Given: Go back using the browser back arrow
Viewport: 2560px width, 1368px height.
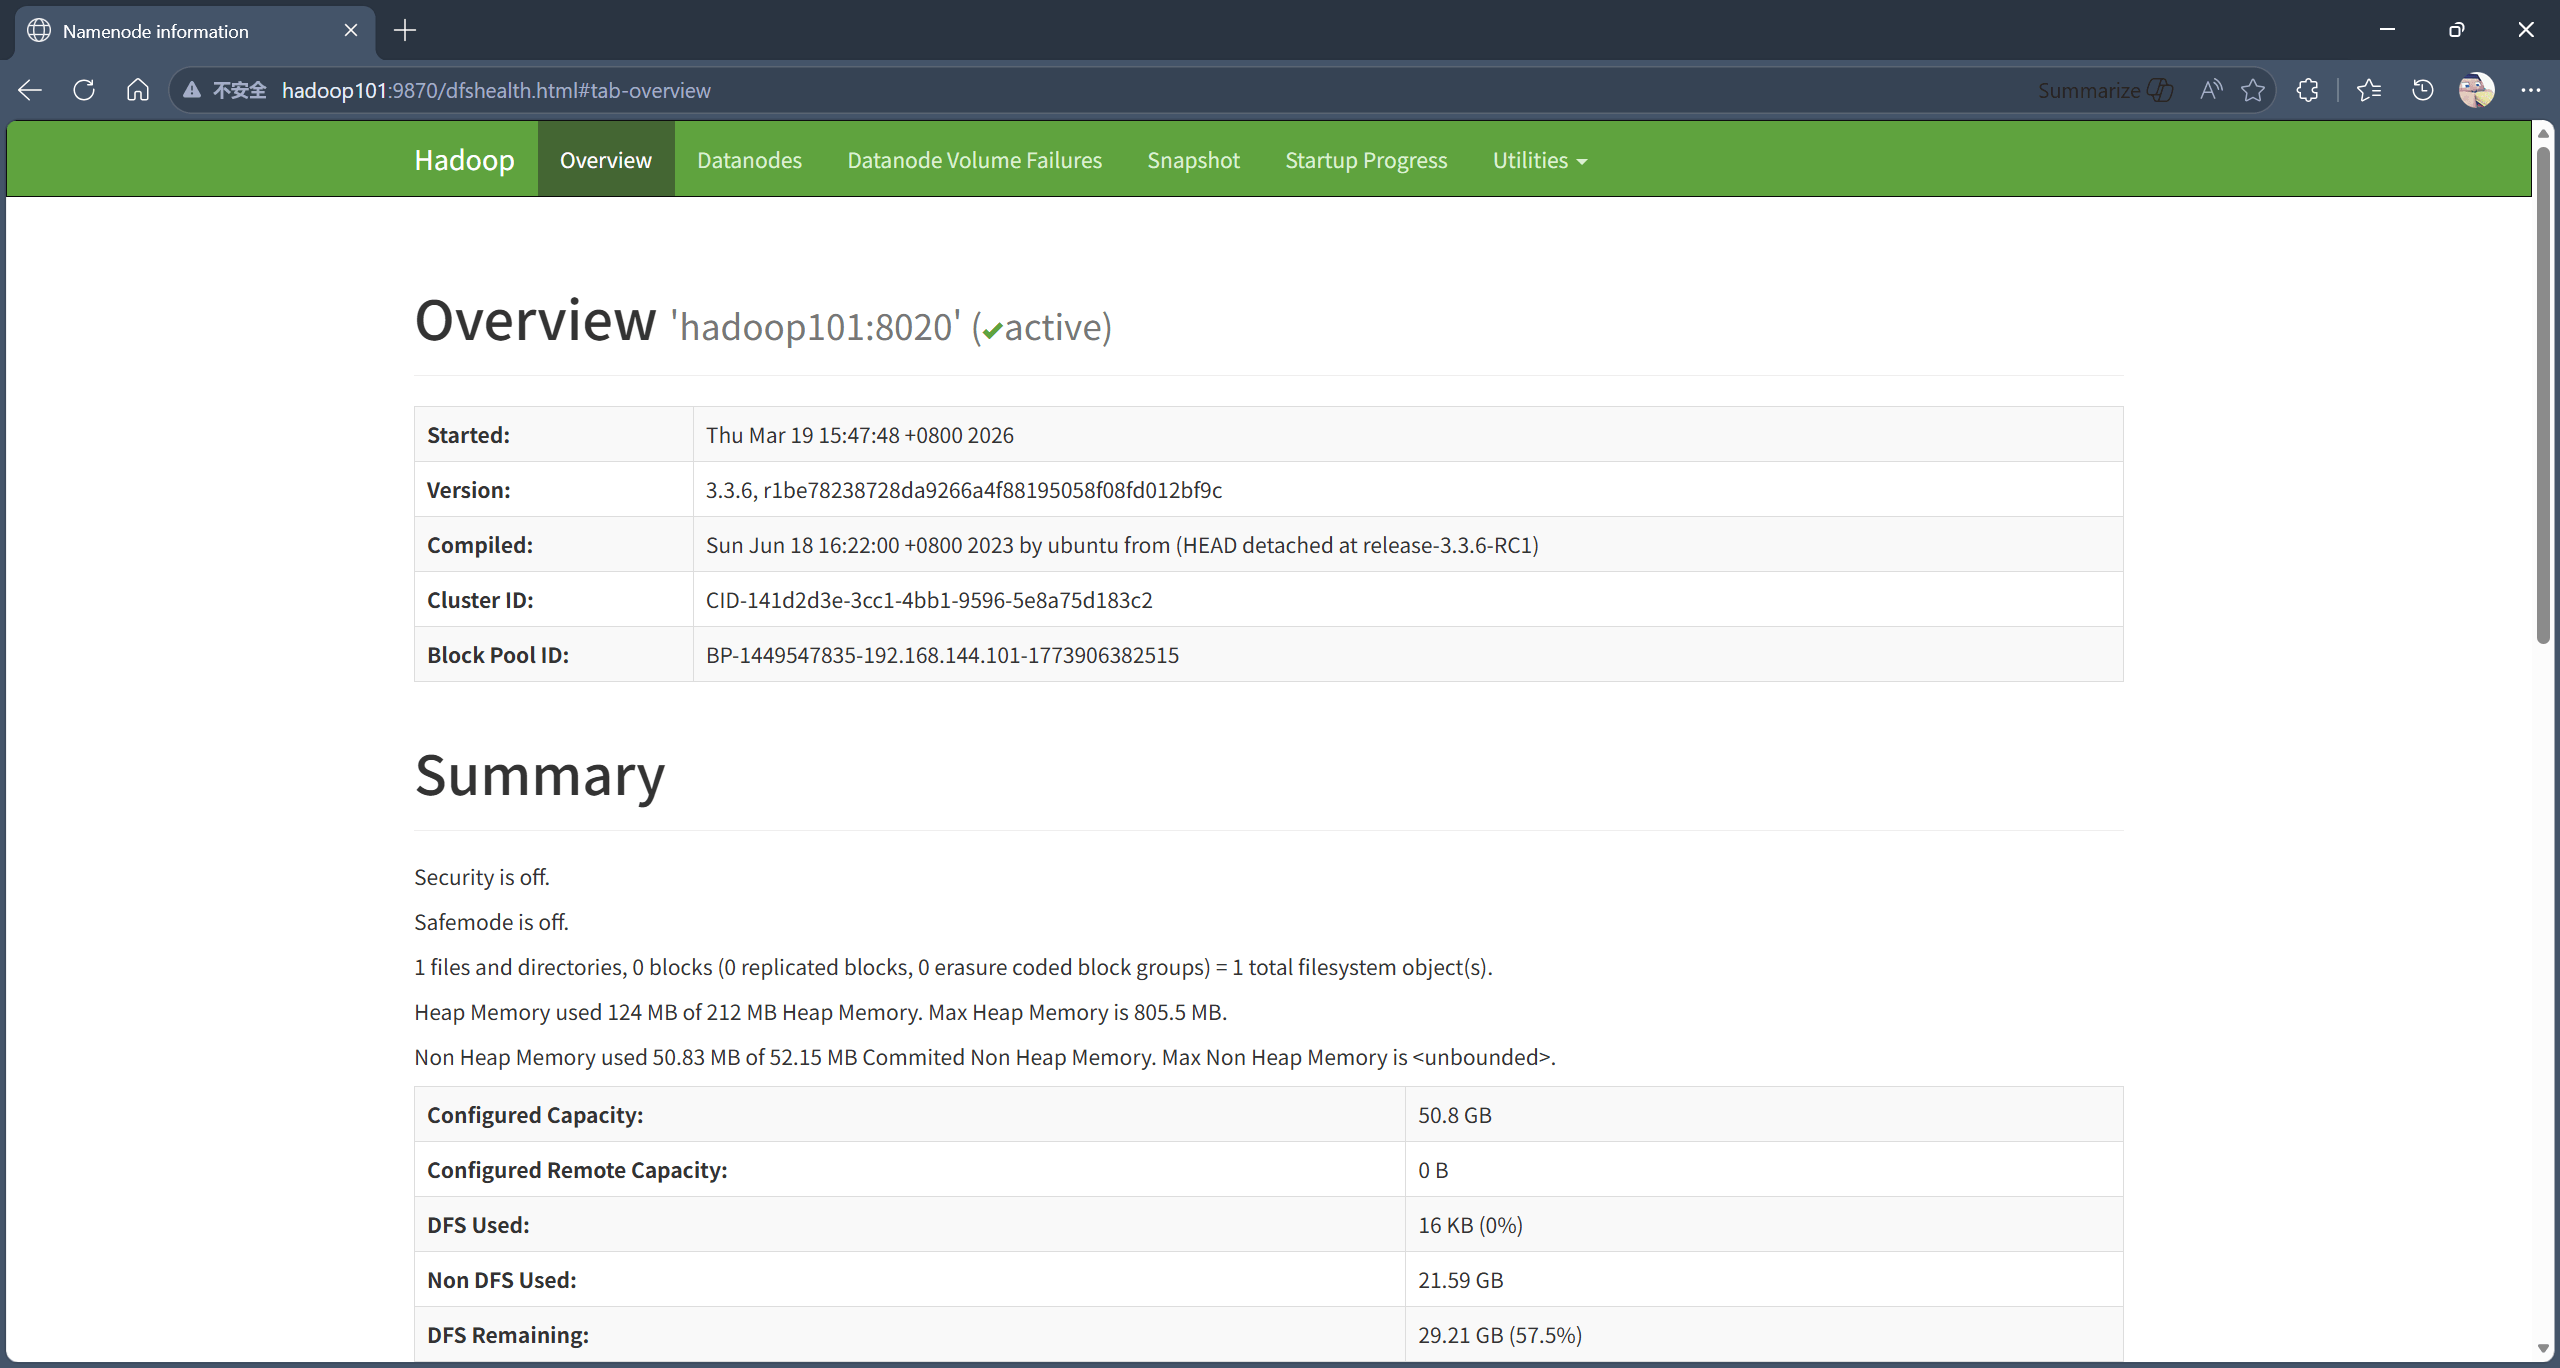Looking at the screenshot, I should (x=30, y=90).
